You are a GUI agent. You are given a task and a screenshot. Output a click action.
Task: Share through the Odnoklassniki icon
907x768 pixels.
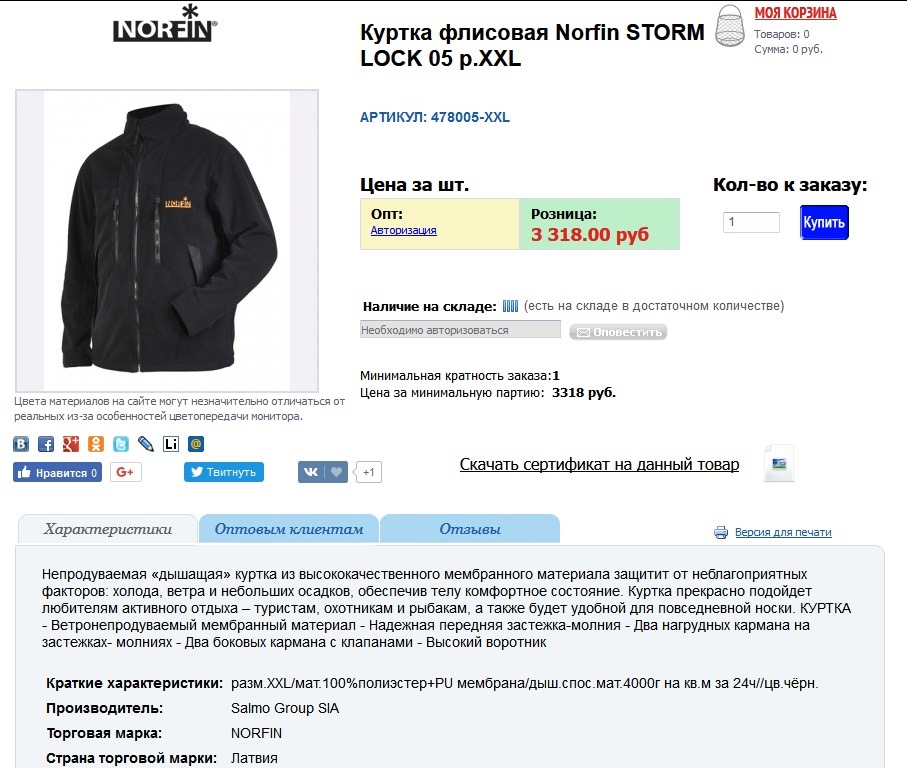[95, 444]
